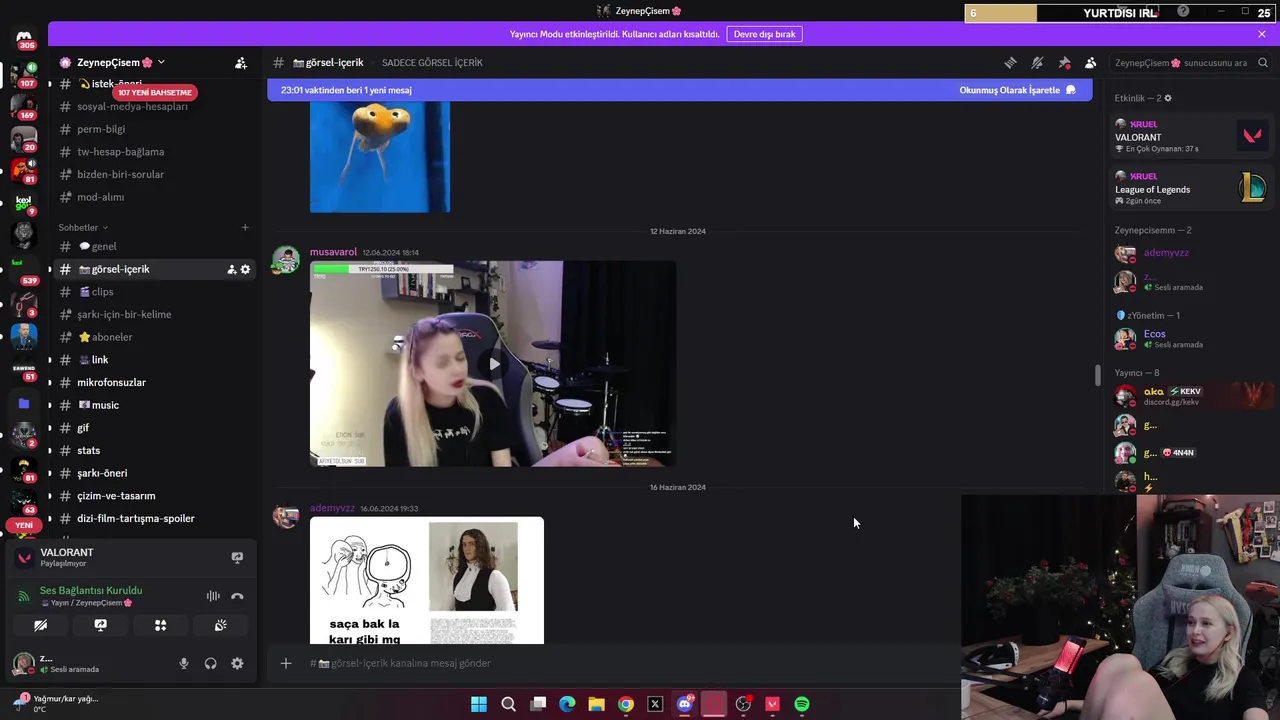Open the League of Legends activity card
The width and height of the screenshot is (1280, 720).
click(x=1190, y=188)
